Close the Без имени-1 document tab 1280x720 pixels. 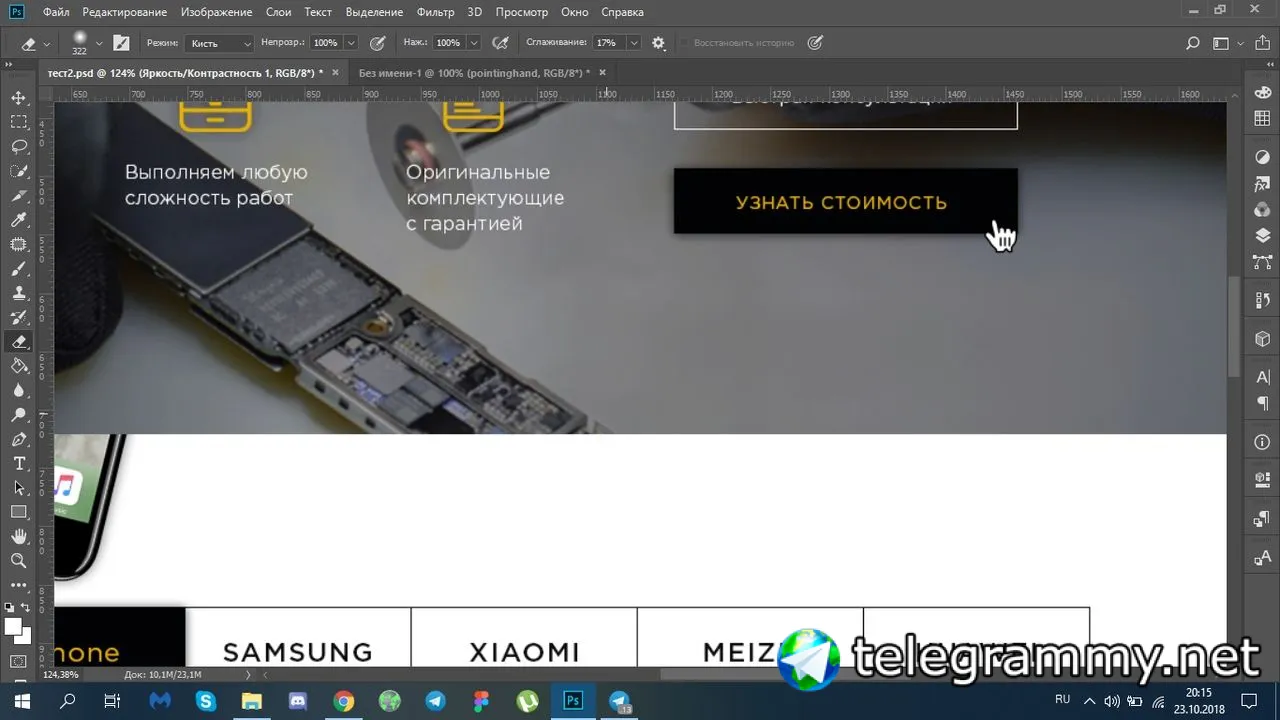tap(602, 73)
